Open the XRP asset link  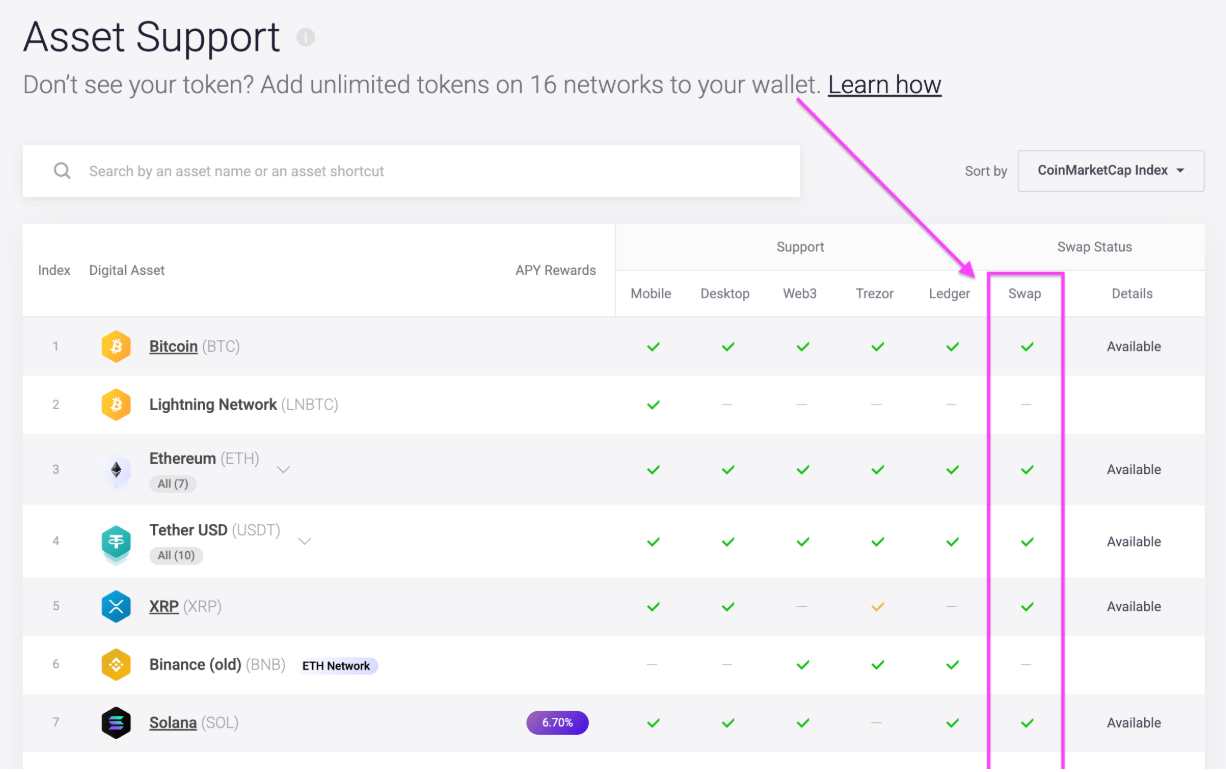(164, 607)
